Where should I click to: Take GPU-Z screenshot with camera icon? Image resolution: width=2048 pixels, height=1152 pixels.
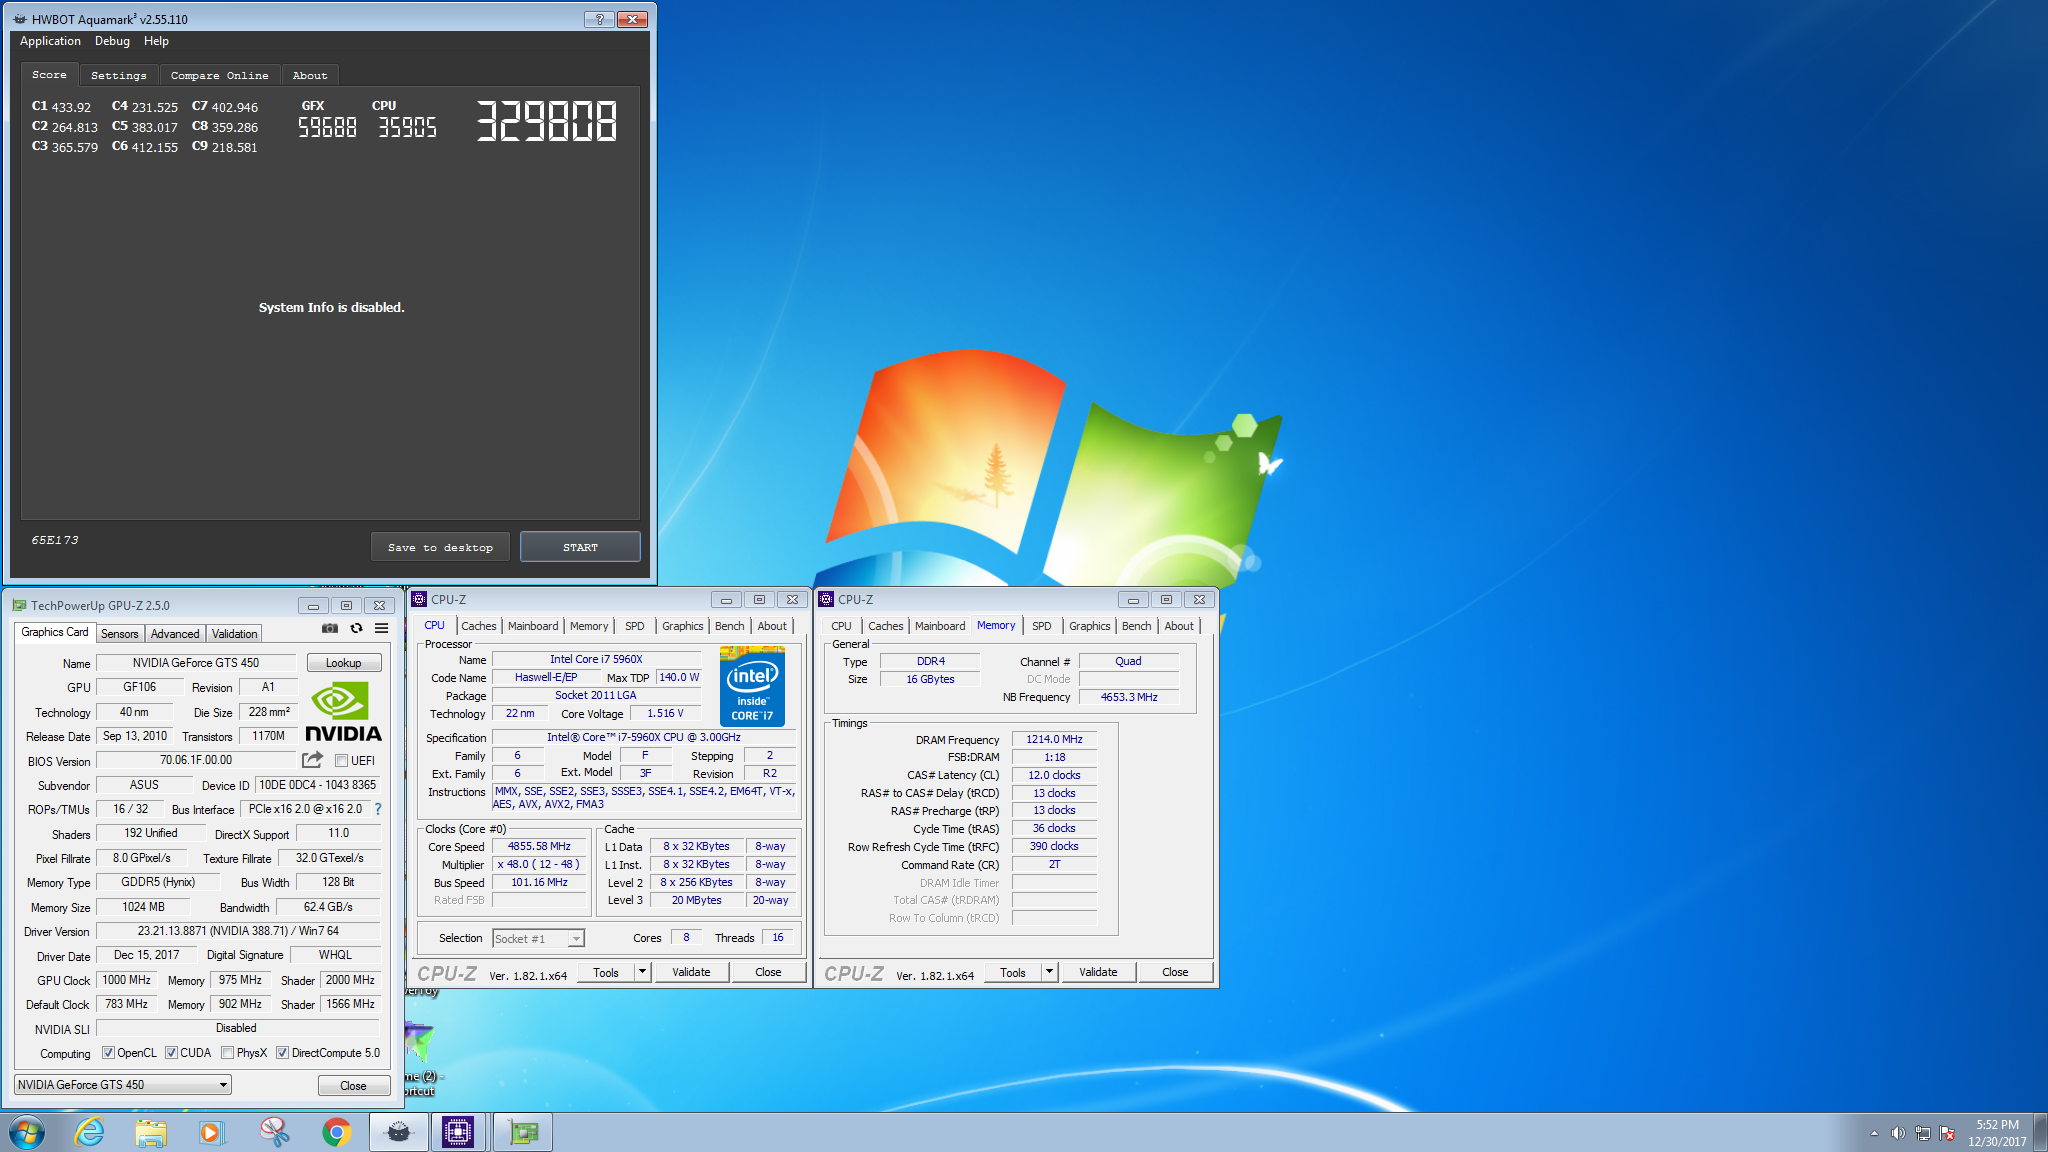tap(330, 628)
